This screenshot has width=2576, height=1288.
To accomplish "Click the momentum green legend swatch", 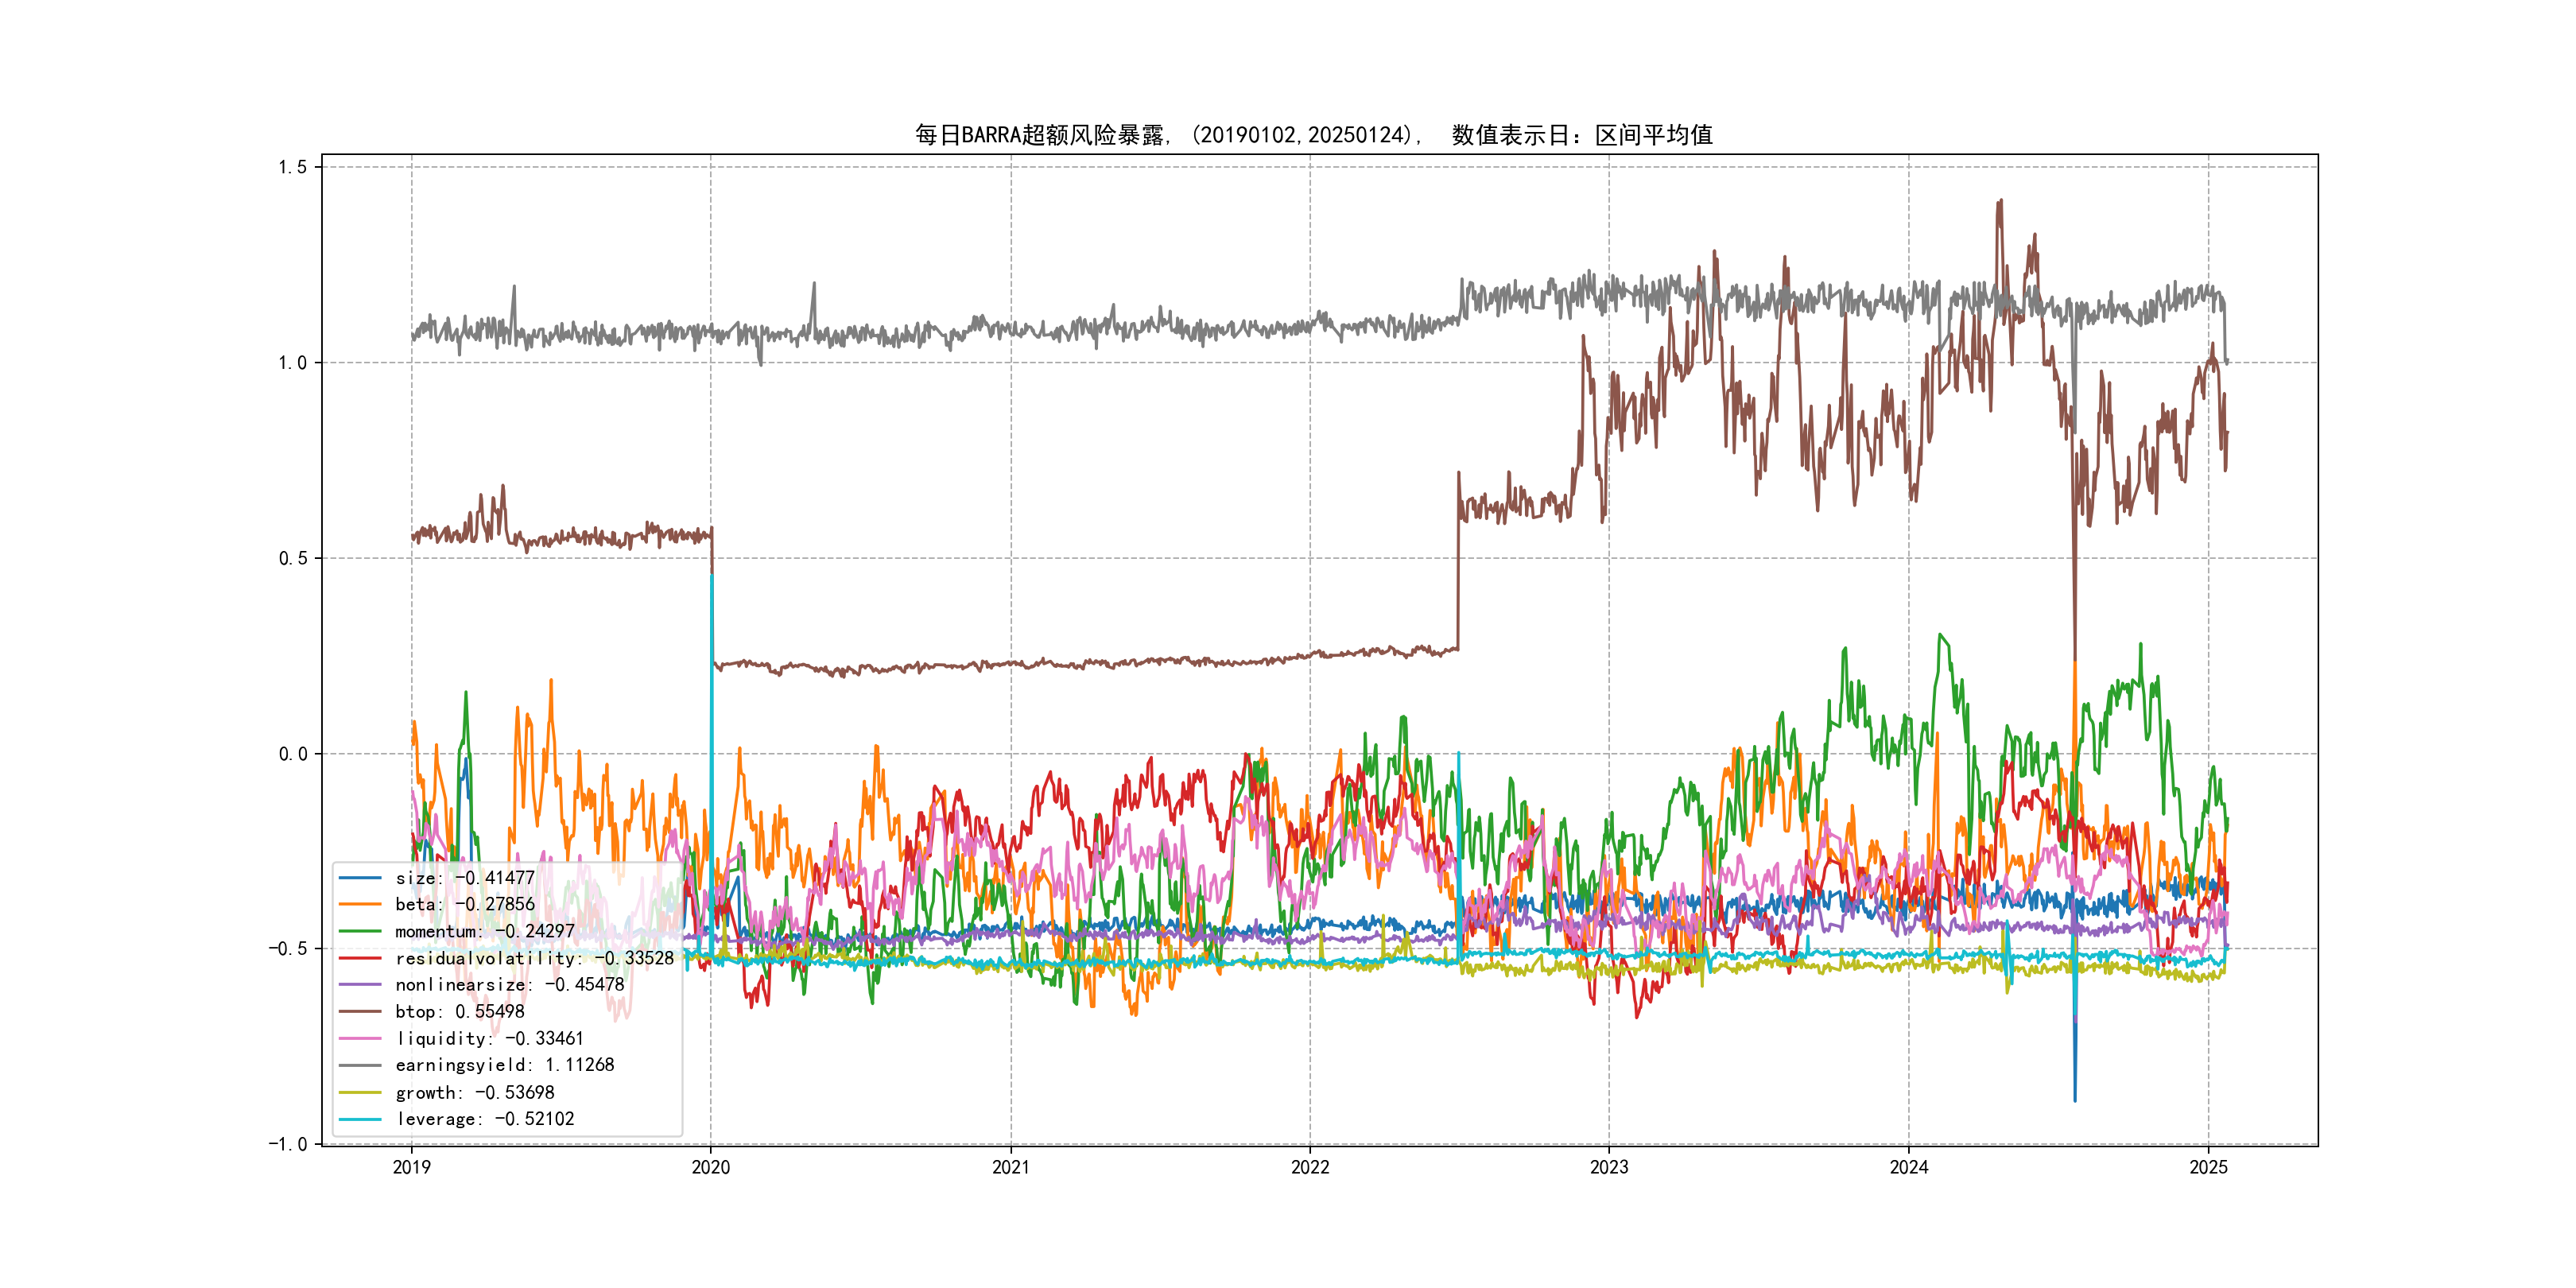I will tap(360, 931).
